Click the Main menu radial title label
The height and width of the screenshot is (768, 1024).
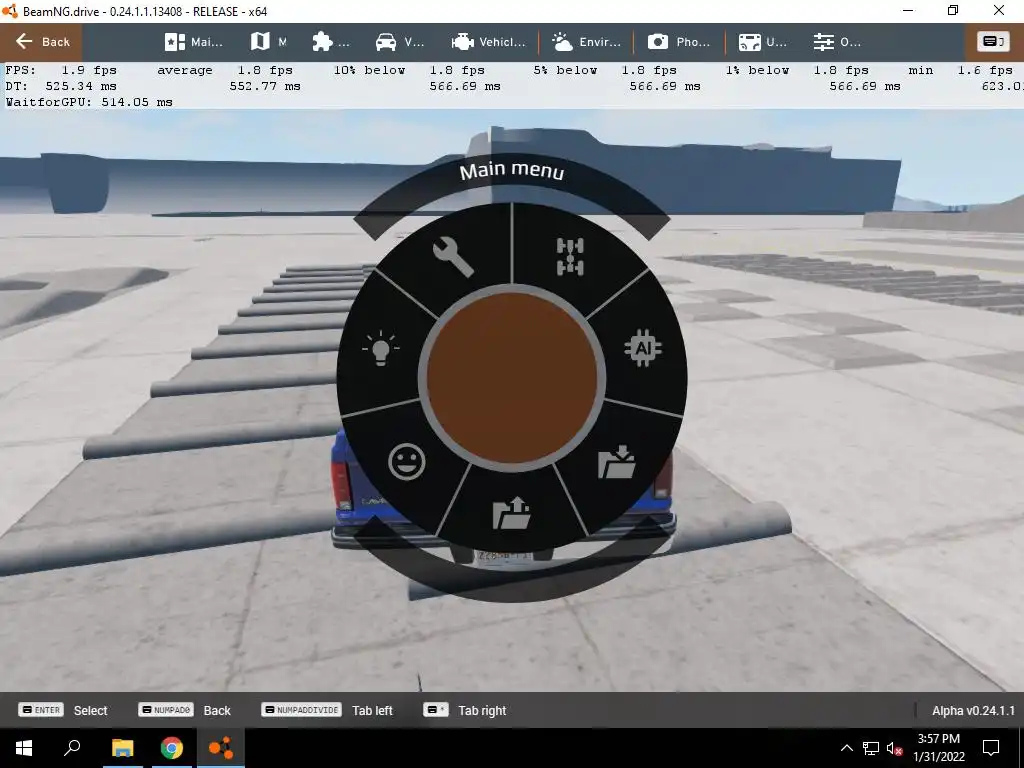512,170
